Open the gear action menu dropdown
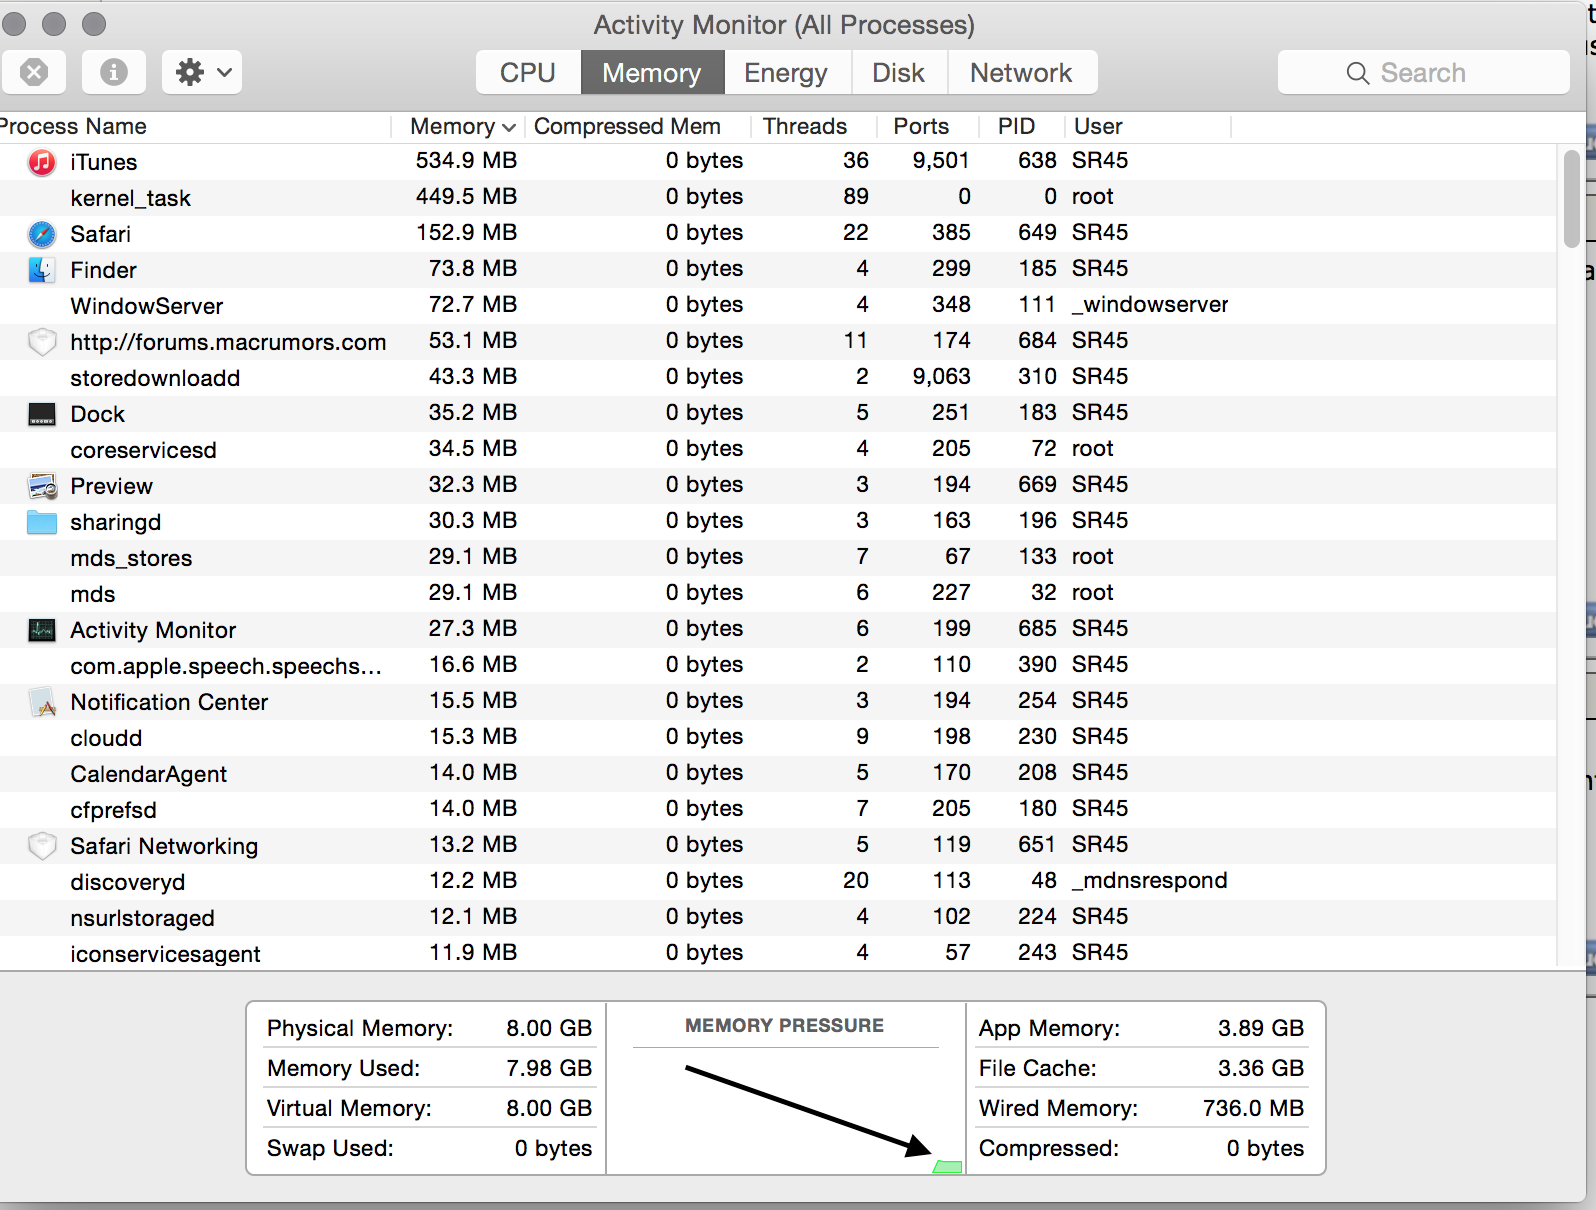Viewport: 1596px width, 1210px height. [x=202, y=72]
